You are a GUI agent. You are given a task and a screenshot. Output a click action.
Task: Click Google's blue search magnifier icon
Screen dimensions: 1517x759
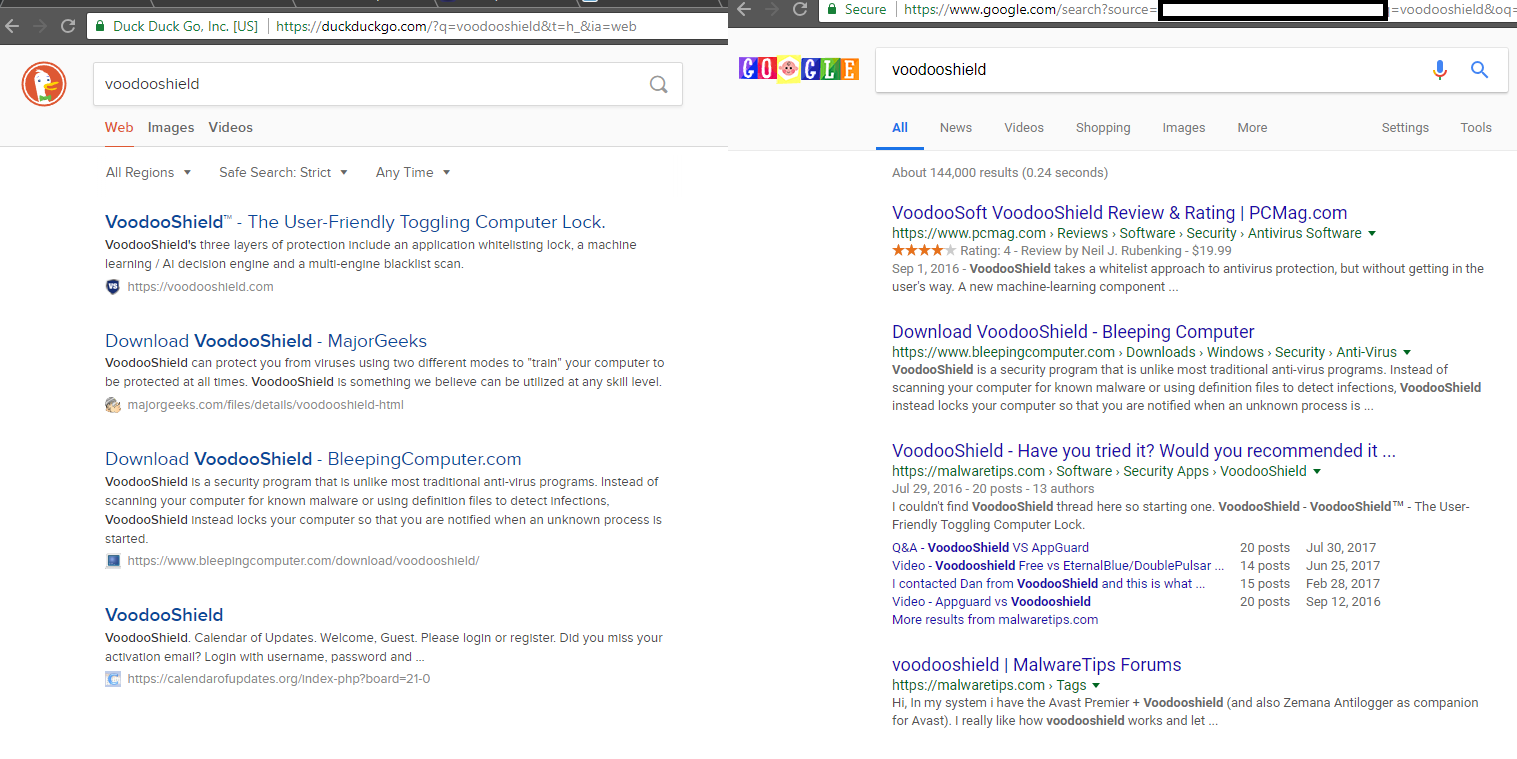pos(1480,70)
